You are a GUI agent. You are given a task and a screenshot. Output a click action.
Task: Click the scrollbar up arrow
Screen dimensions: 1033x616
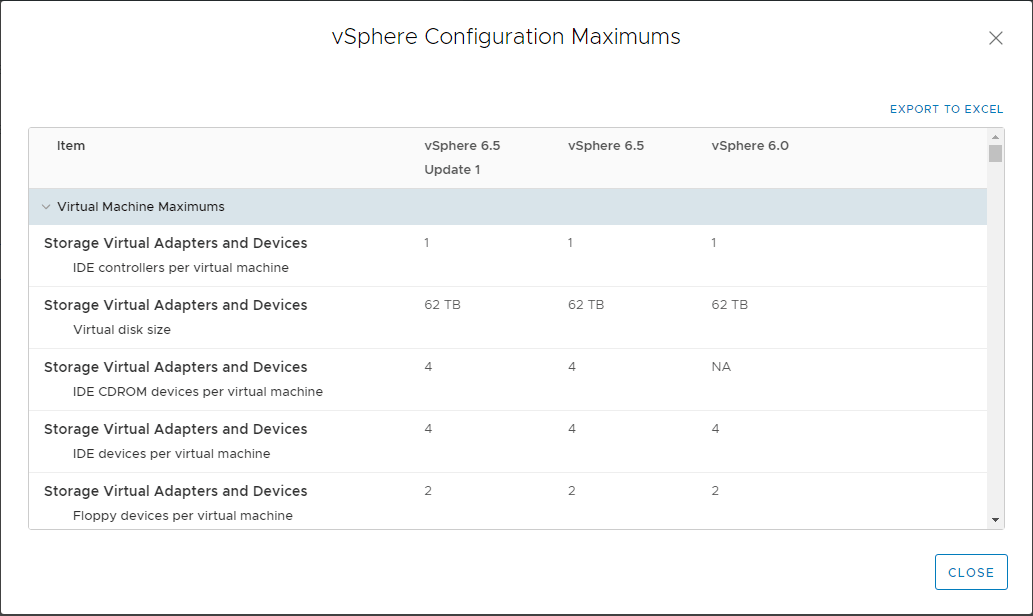(x=995, y=137)
